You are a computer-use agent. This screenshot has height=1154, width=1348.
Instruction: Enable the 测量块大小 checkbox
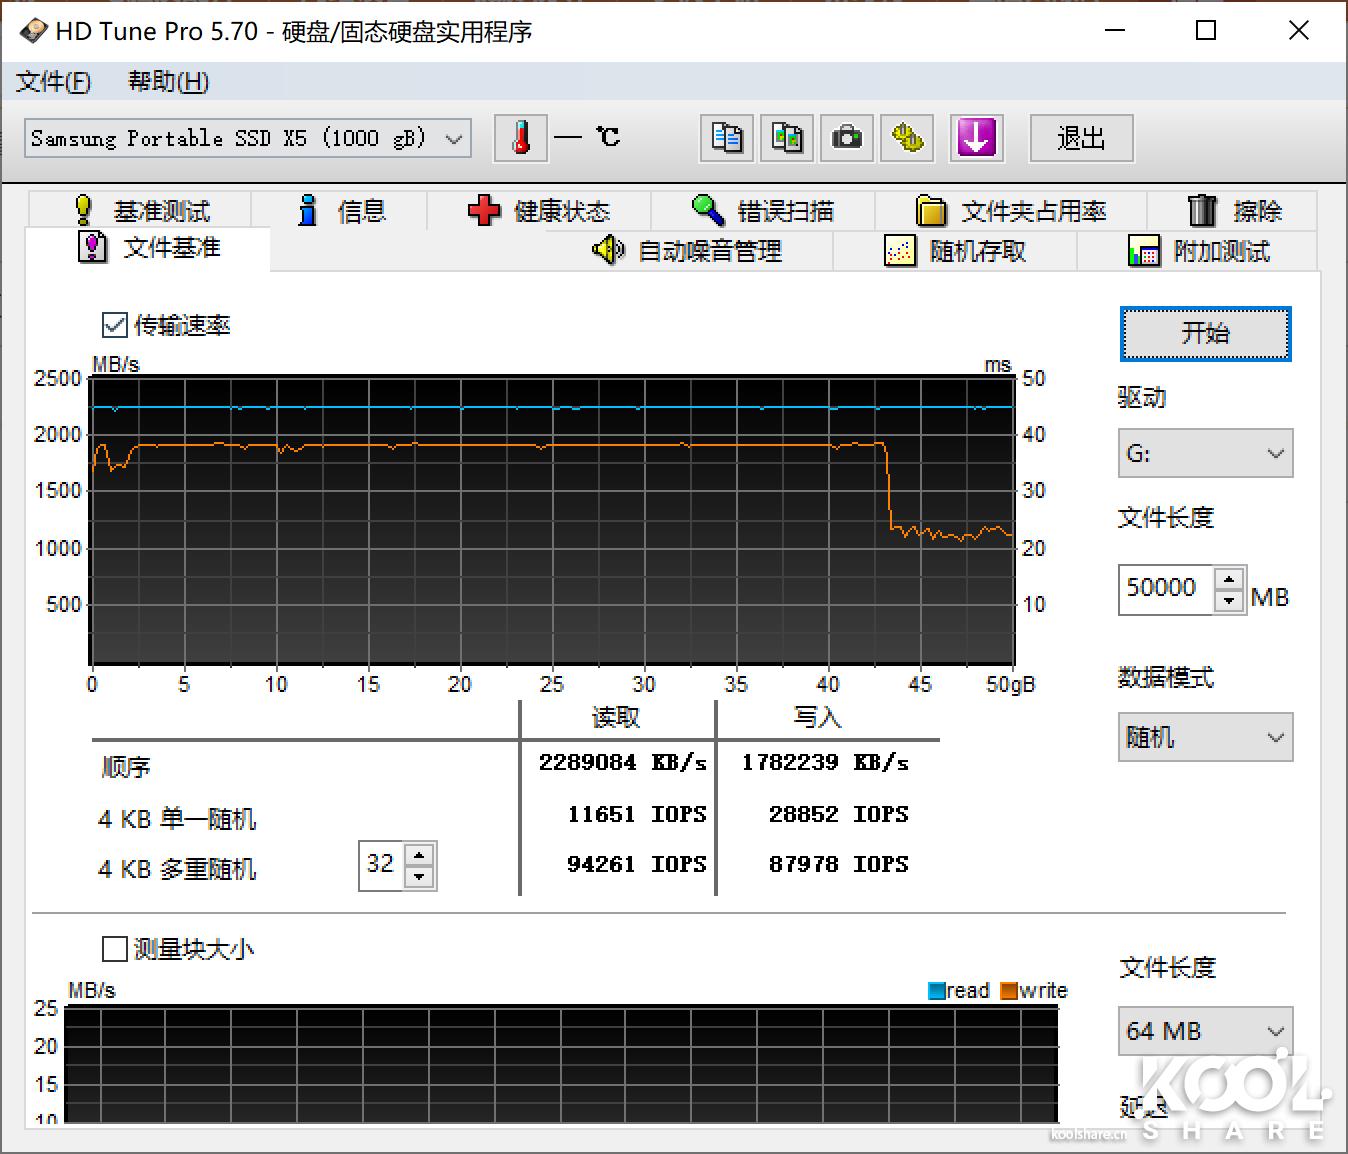(115, 948)
